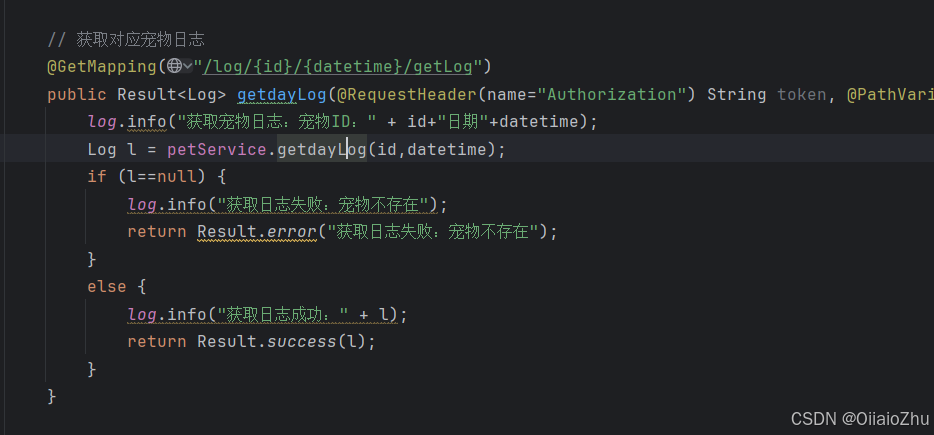Click the Result<Log> return type

click(172, 94)
